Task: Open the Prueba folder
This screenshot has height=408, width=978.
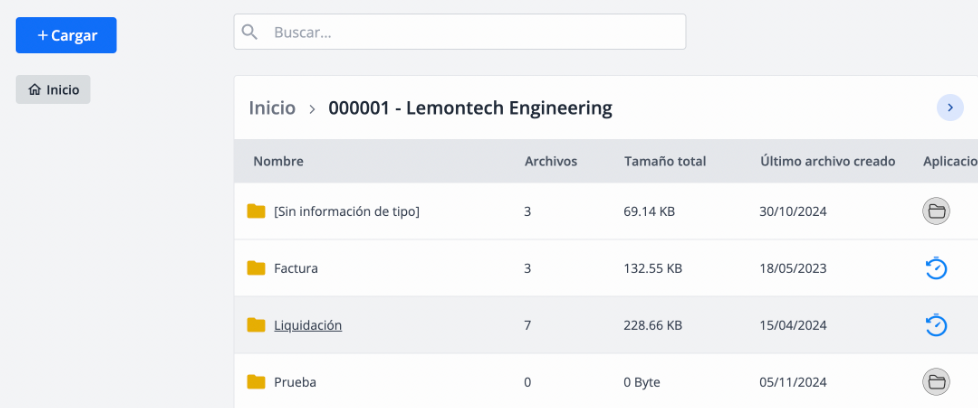Action: tap(295, 382)
